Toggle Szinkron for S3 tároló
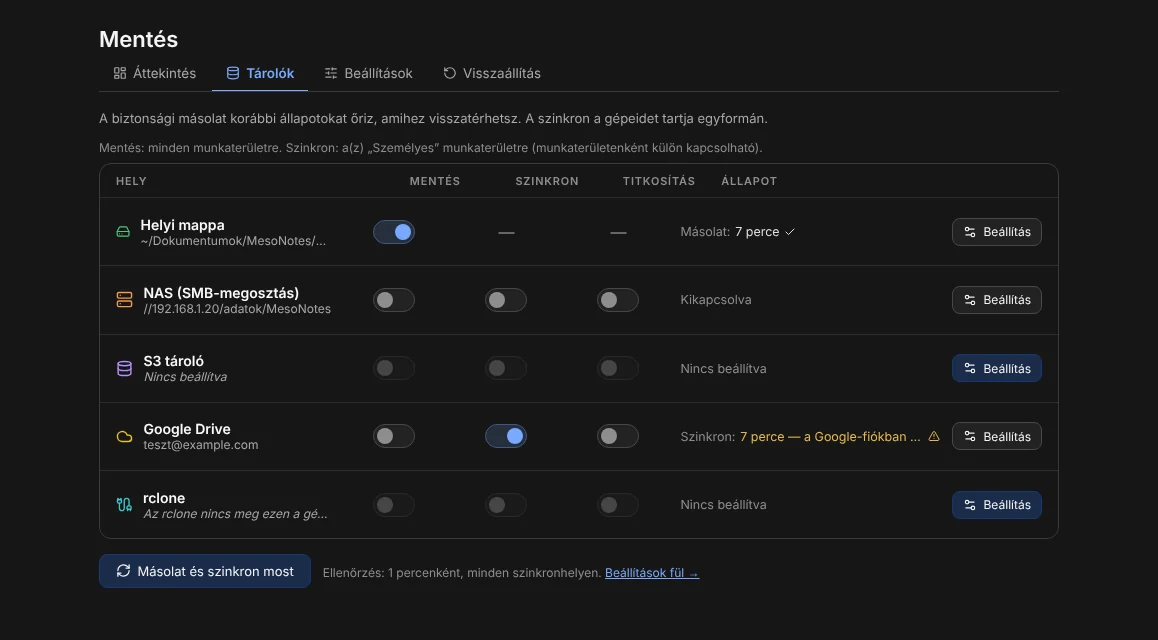Screen dimensions: 1158x640 (506, 368)
